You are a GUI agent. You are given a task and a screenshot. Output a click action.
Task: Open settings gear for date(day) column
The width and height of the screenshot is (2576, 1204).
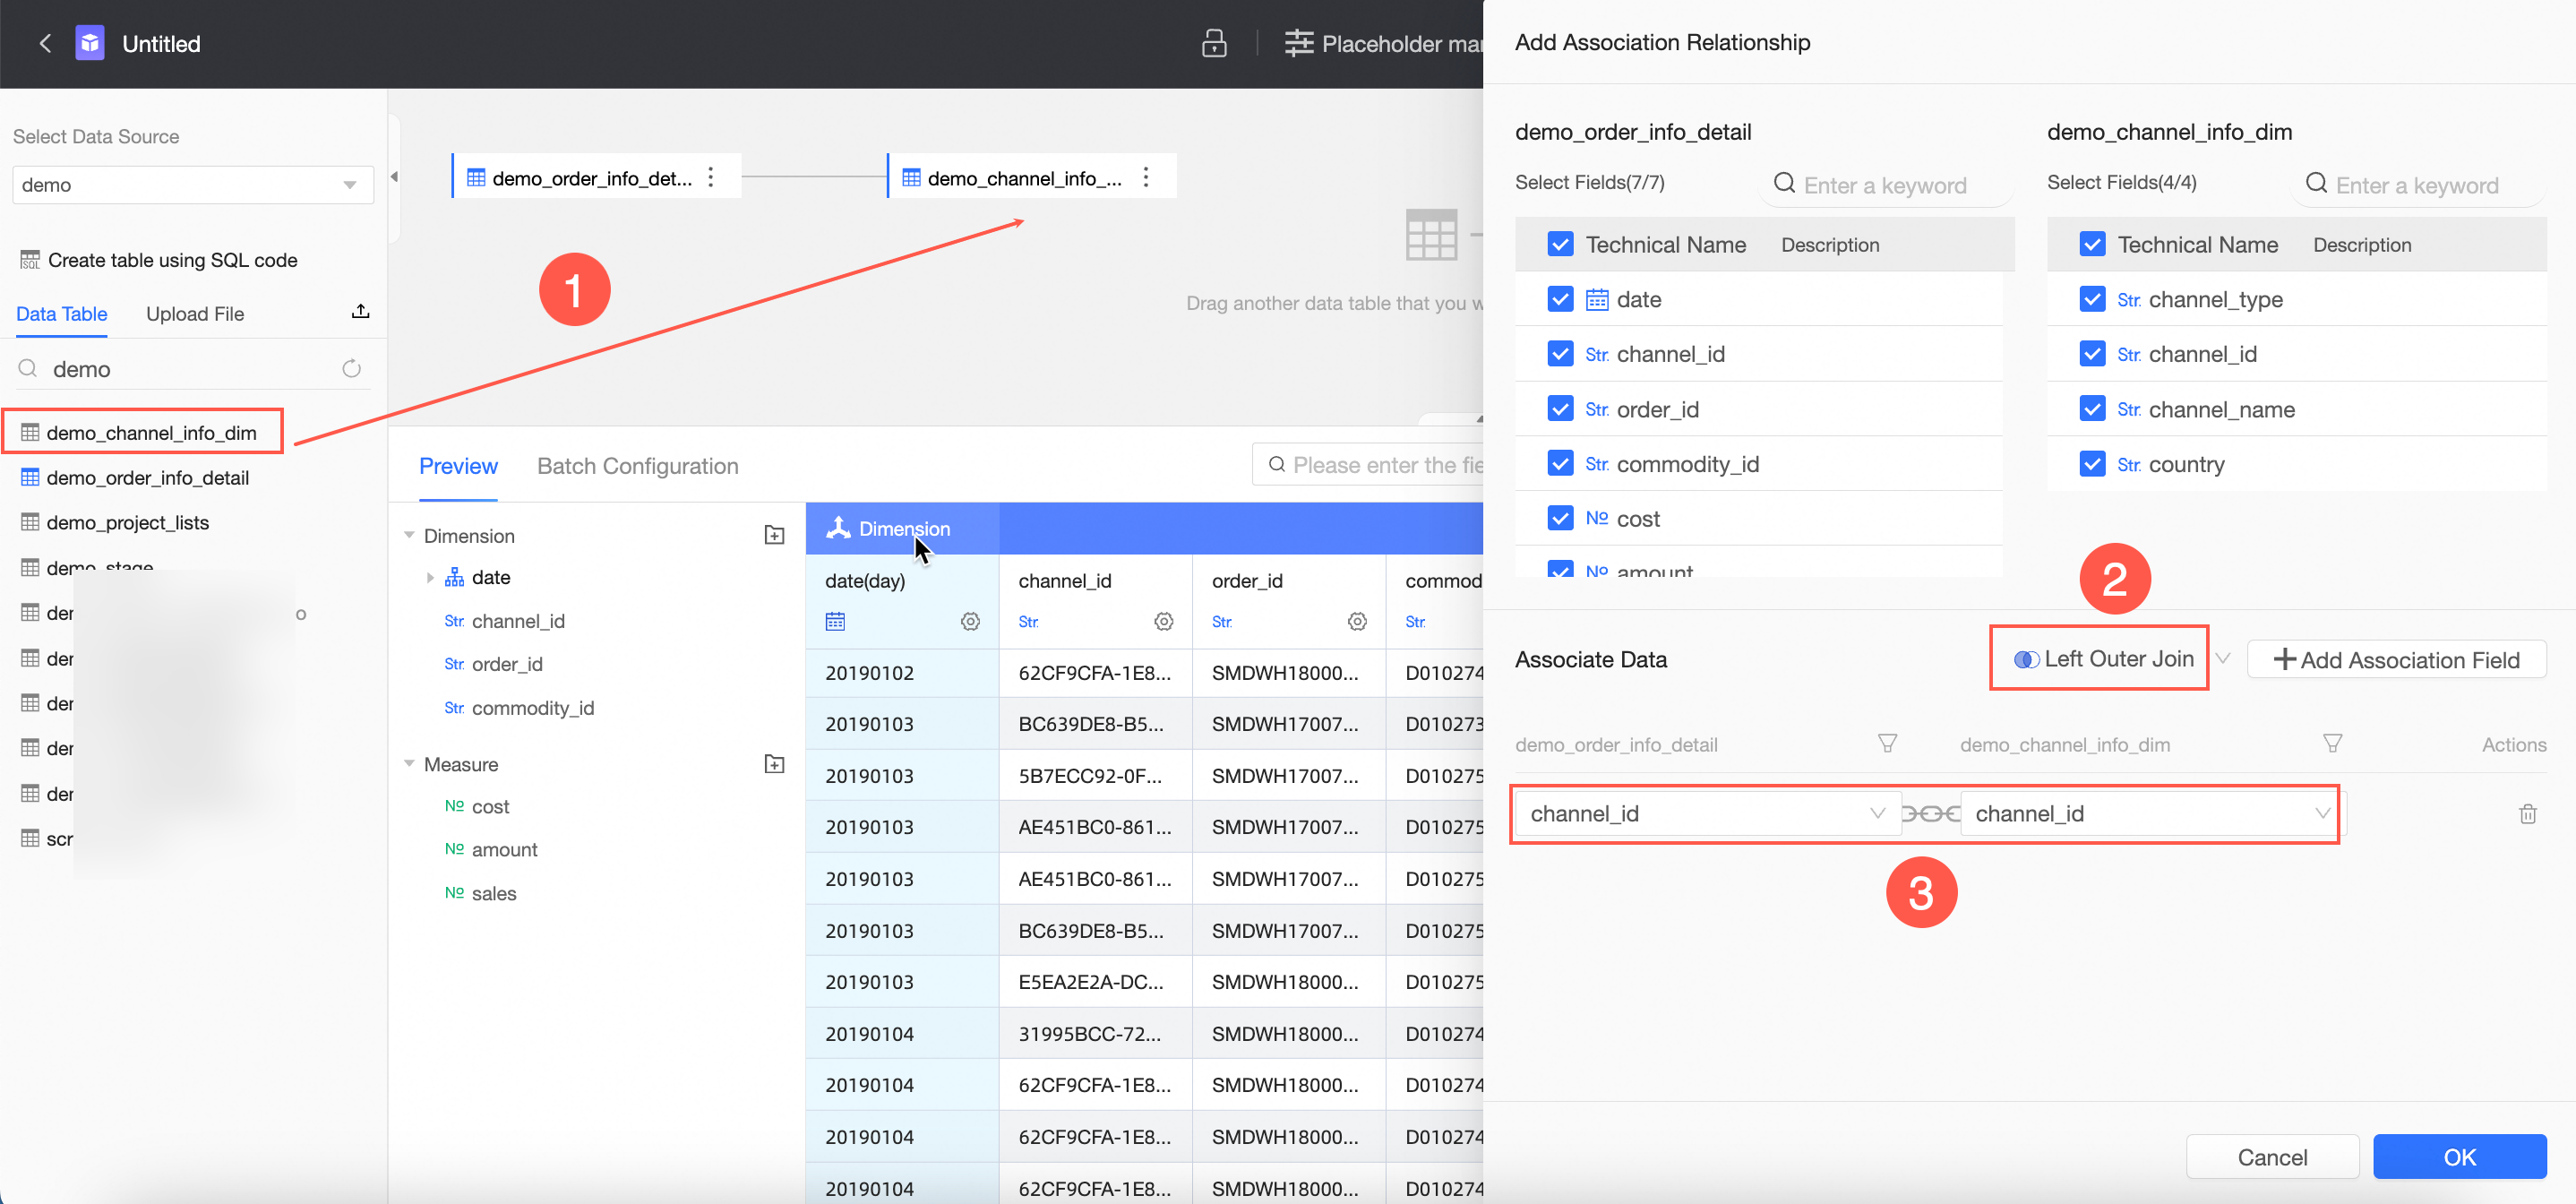[970, 622]
